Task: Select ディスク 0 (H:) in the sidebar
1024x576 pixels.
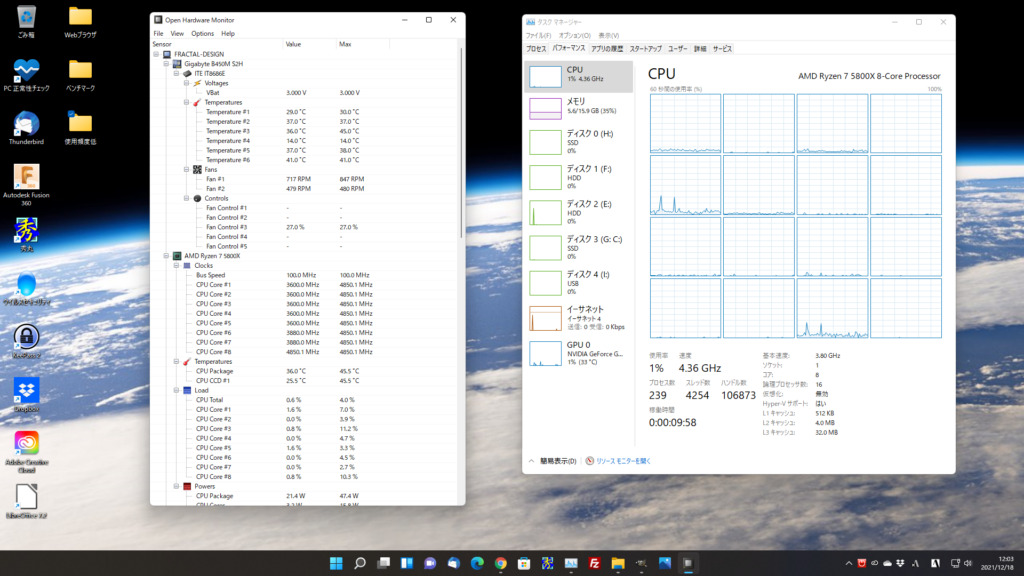Action: pyautogui.click(x=579, y=142)
